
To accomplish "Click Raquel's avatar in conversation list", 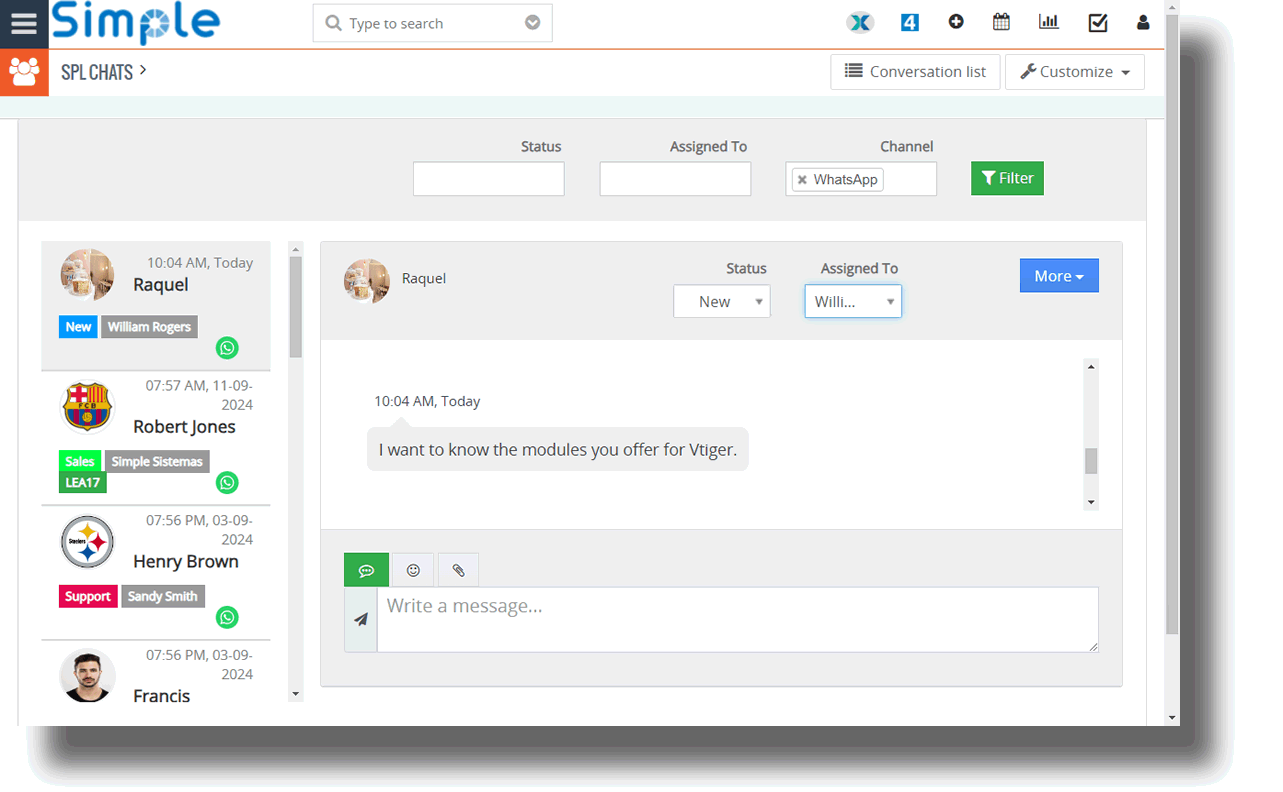I will (x=87, y=275).
